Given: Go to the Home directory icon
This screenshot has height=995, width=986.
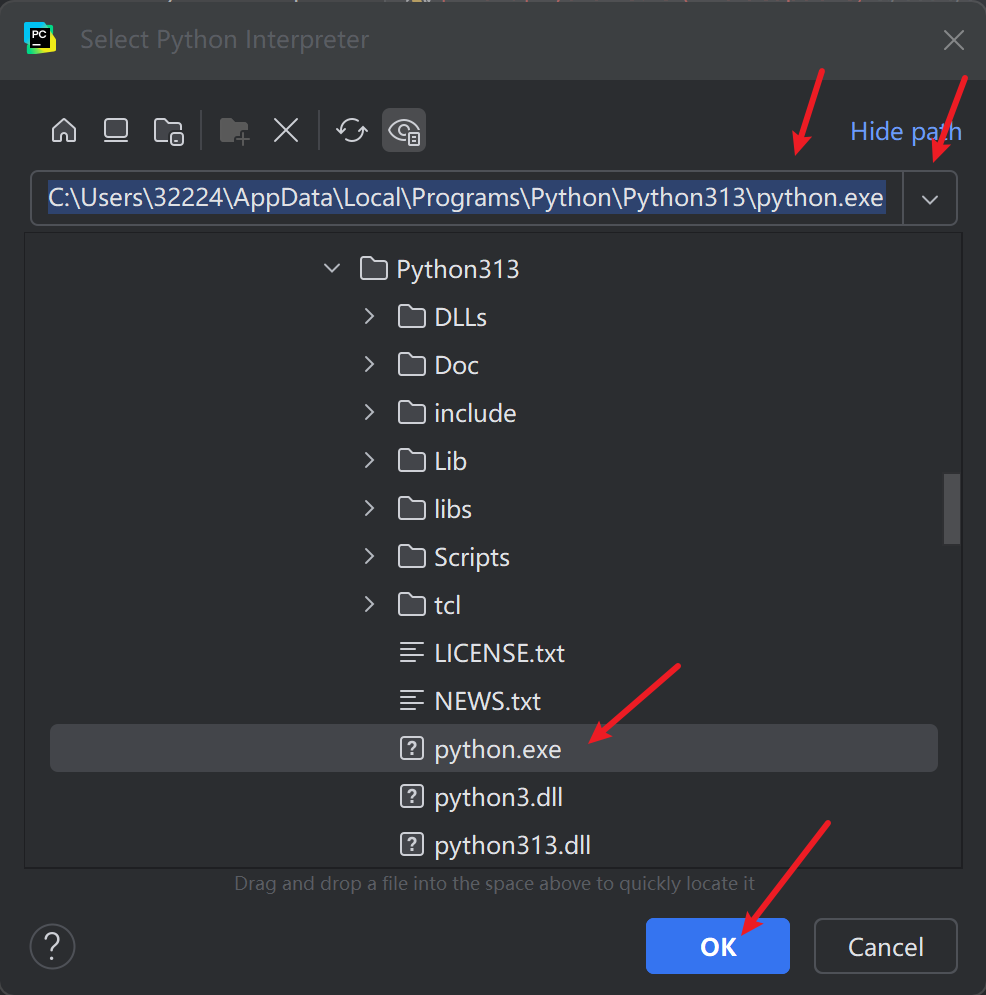Looking at the screenshot, I should [64, 131].
